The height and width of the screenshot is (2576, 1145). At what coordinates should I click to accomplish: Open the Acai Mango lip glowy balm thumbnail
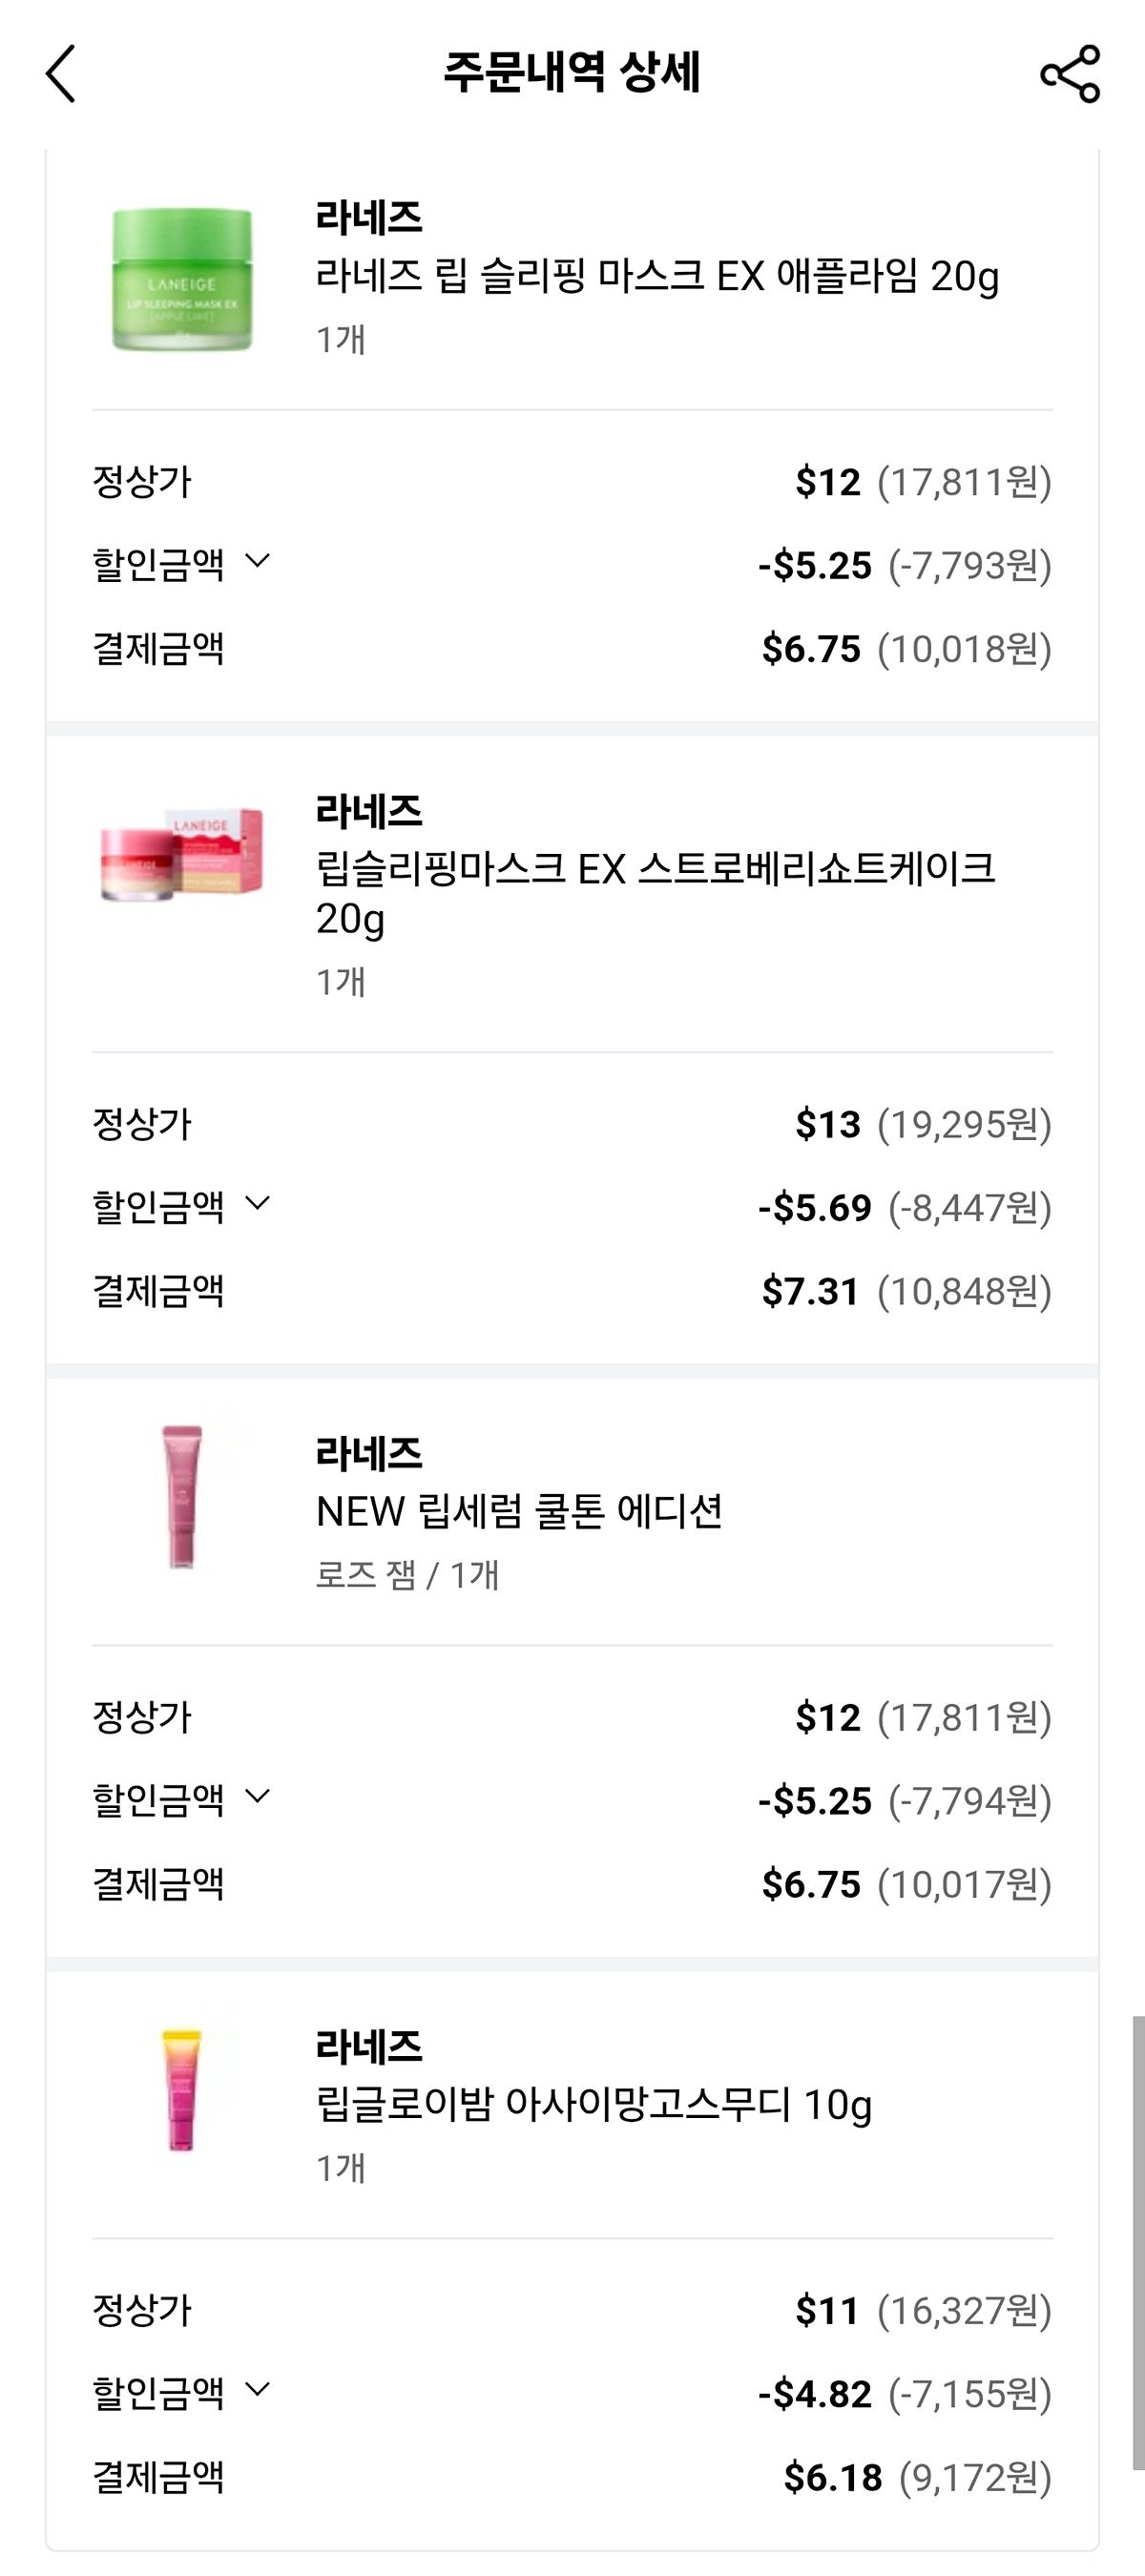[x=182, y=2090]
